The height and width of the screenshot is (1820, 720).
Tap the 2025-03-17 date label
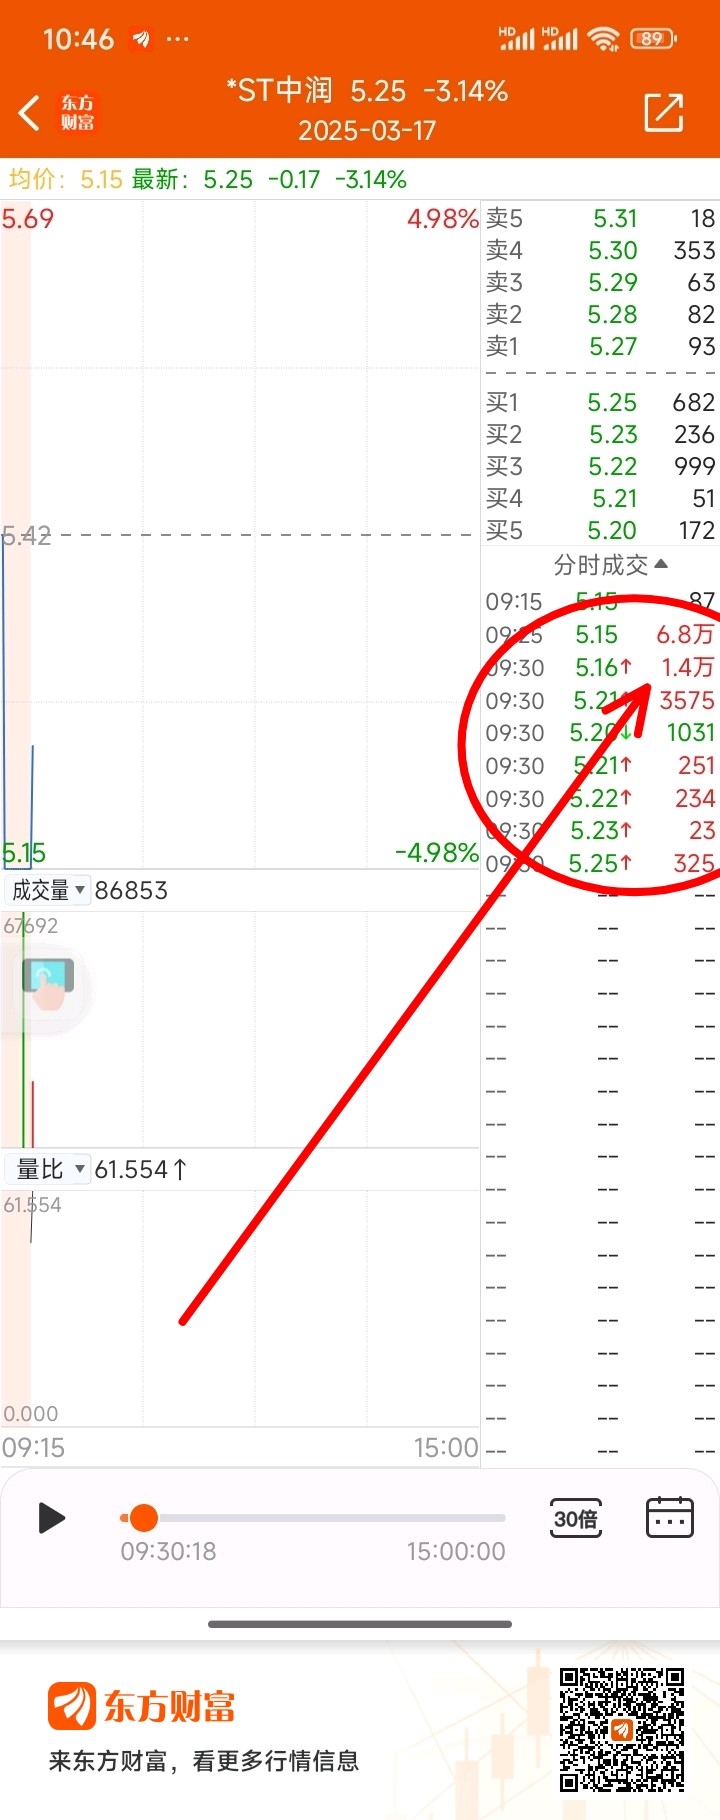367,131
